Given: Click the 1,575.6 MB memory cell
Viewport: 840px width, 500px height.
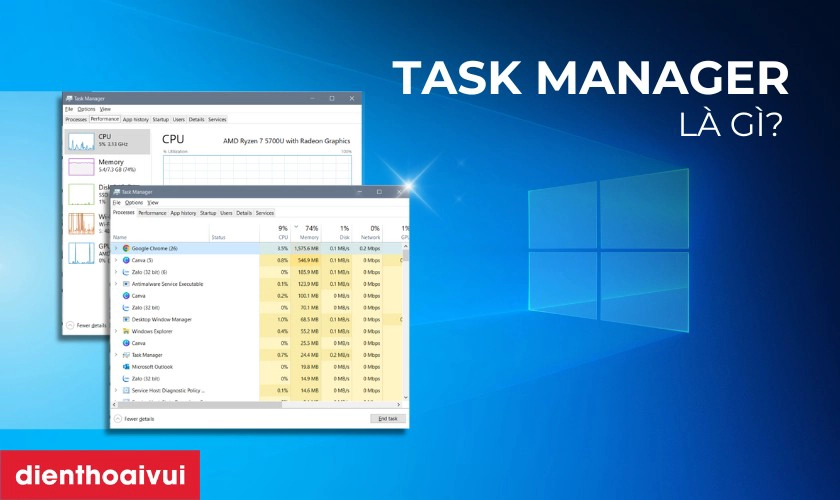Looking at the screenshot, I should coord(306,248).
